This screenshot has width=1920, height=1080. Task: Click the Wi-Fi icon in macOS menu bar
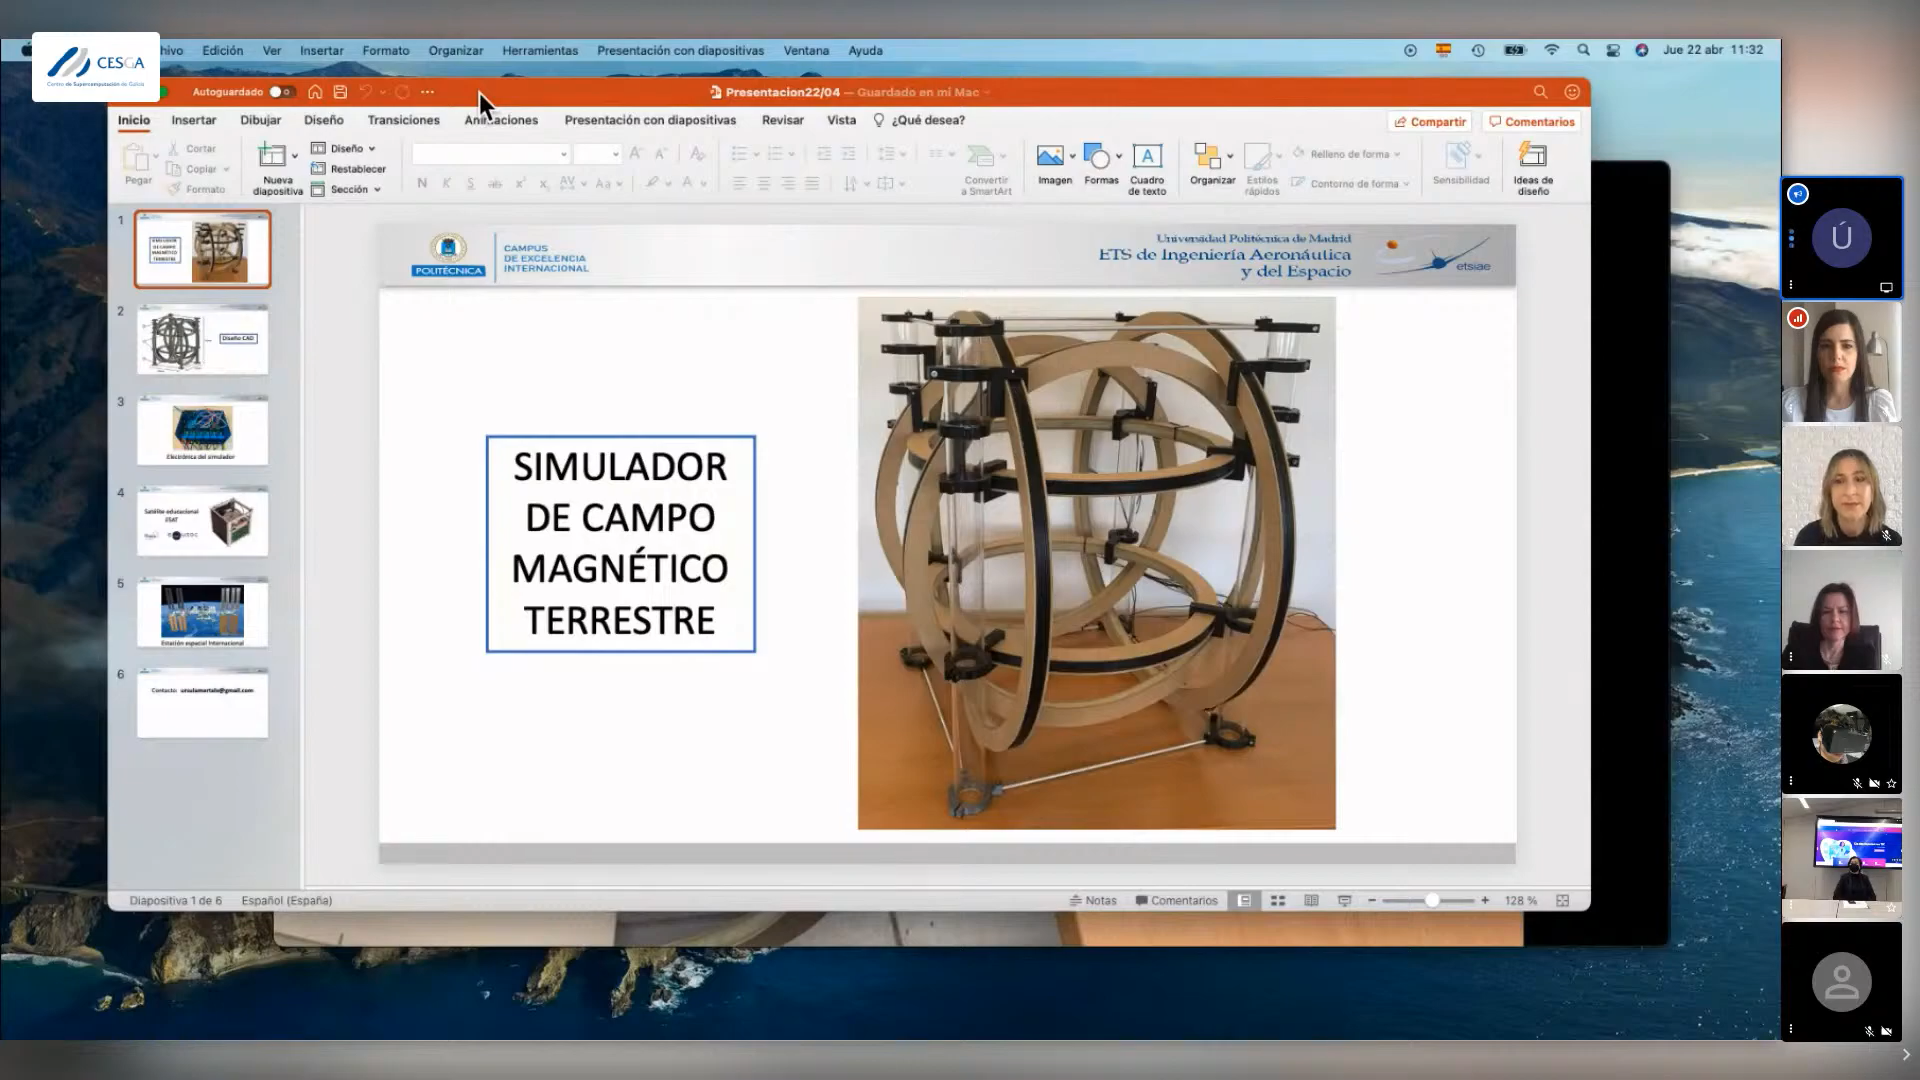[1552, 50]
